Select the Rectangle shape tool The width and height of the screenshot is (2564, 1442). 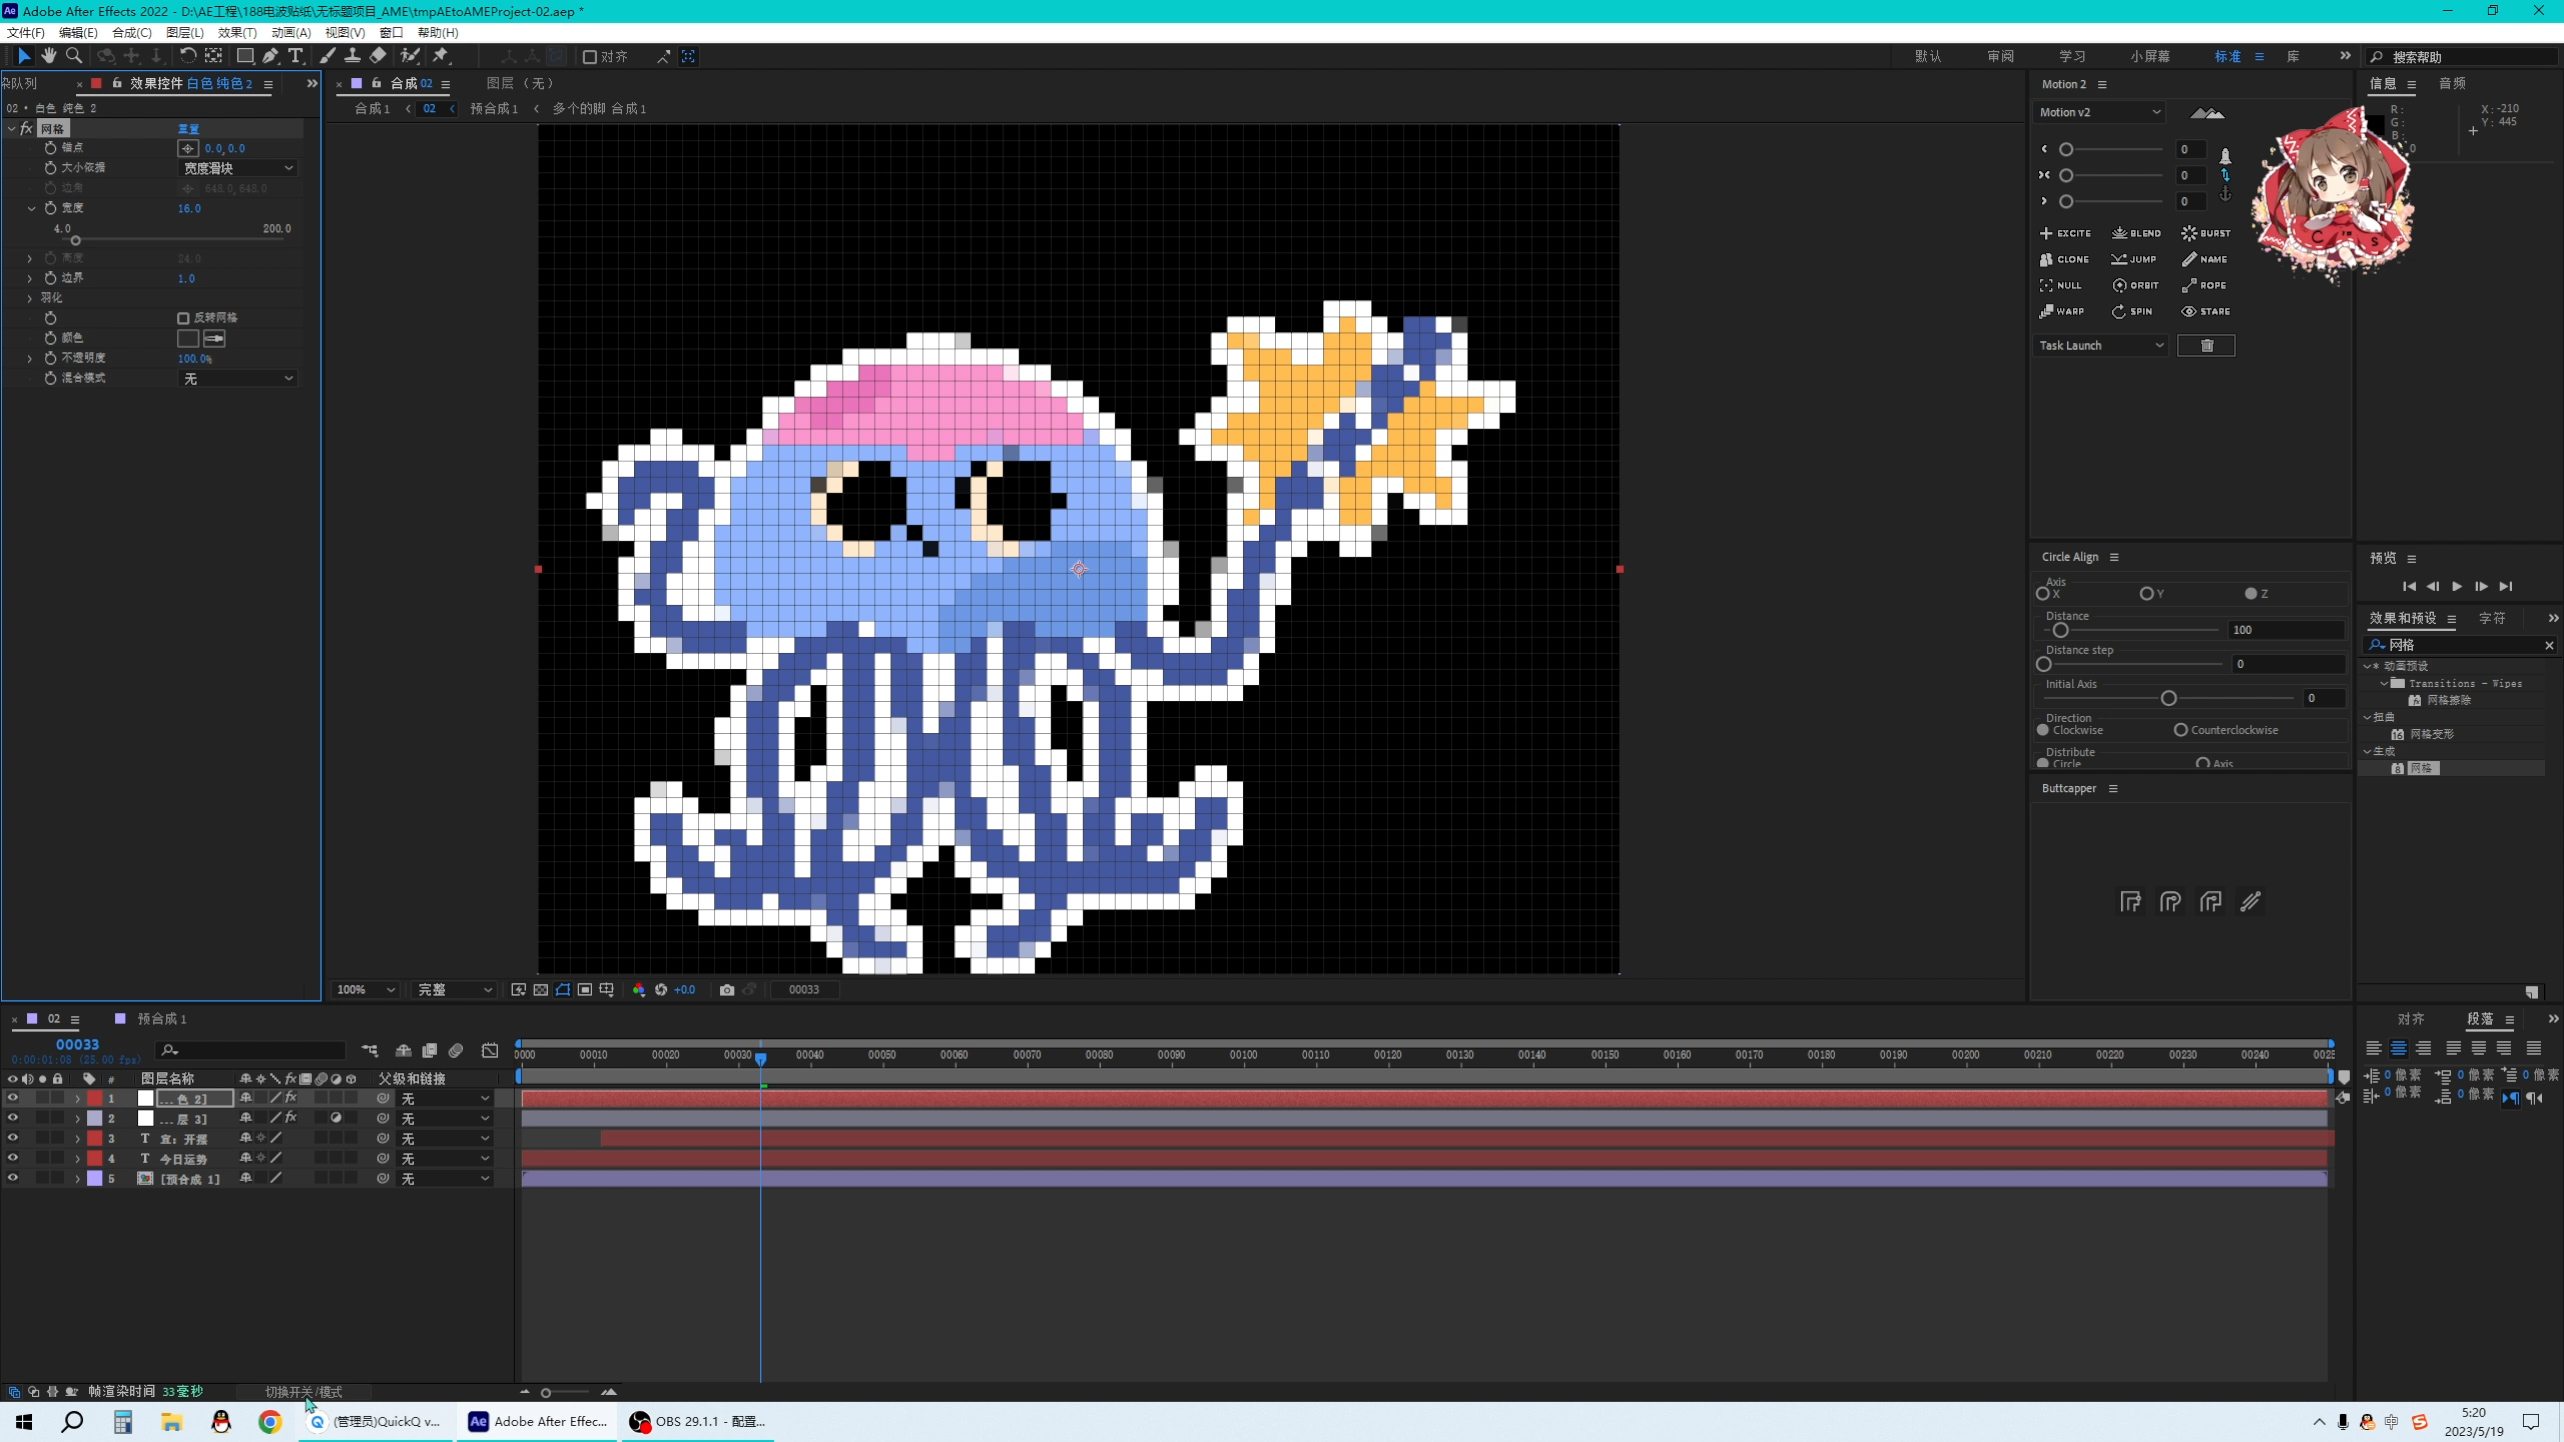(244, 56)
